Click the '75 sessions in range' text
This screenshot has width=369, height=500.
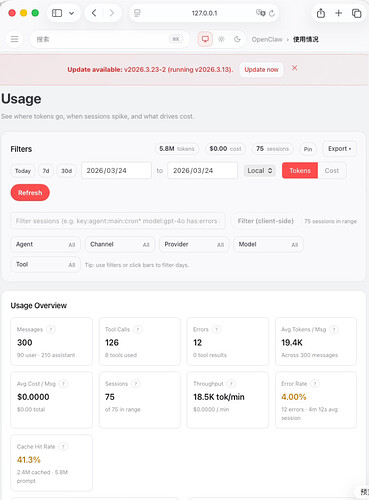click(330, 221)
